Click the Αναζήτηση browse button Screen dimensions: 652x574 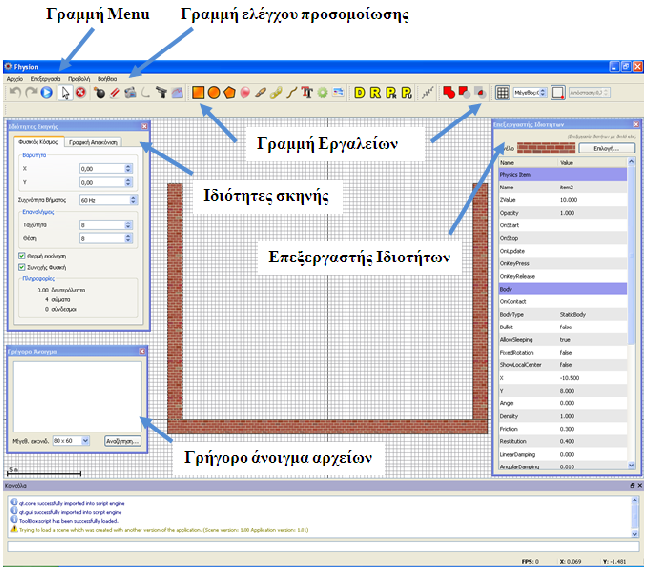[122, 441]
